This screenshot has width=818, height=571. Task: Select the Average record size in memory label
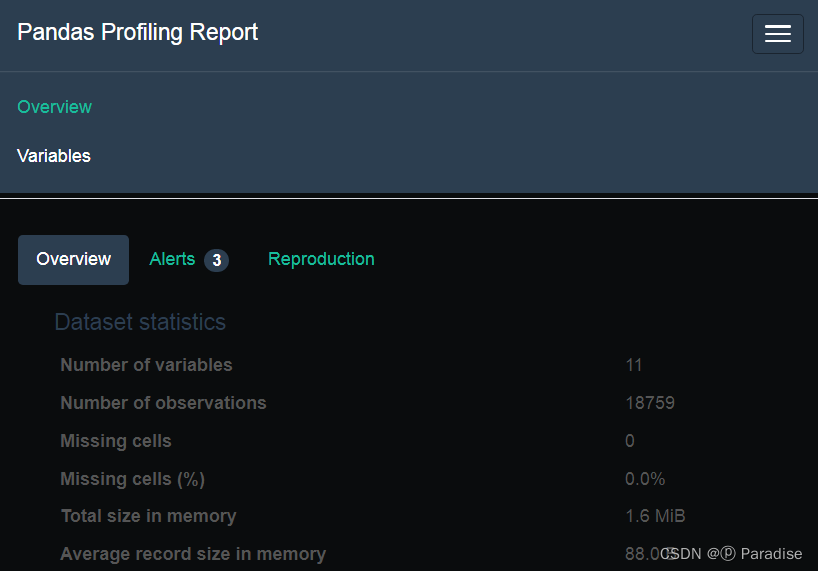click(x=193, y=554)
